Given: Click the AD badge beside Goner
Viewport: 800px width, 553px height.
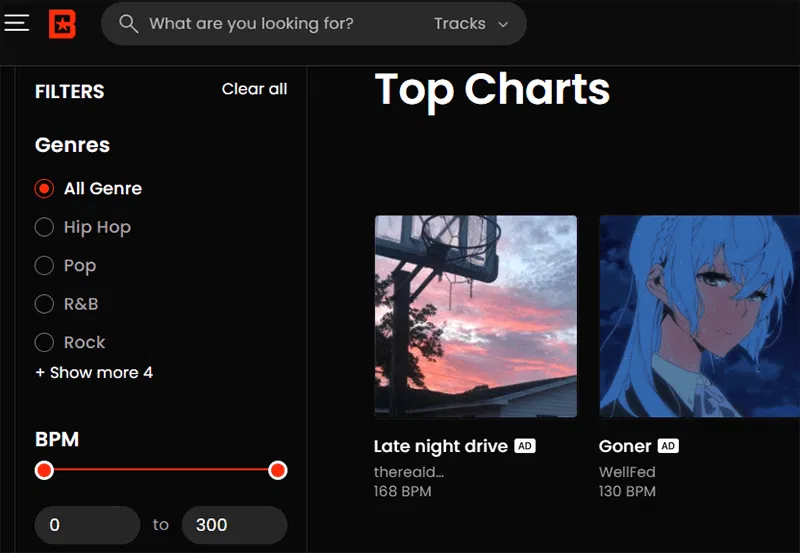Looking at the screenshot, I should [x=668, y=446].
